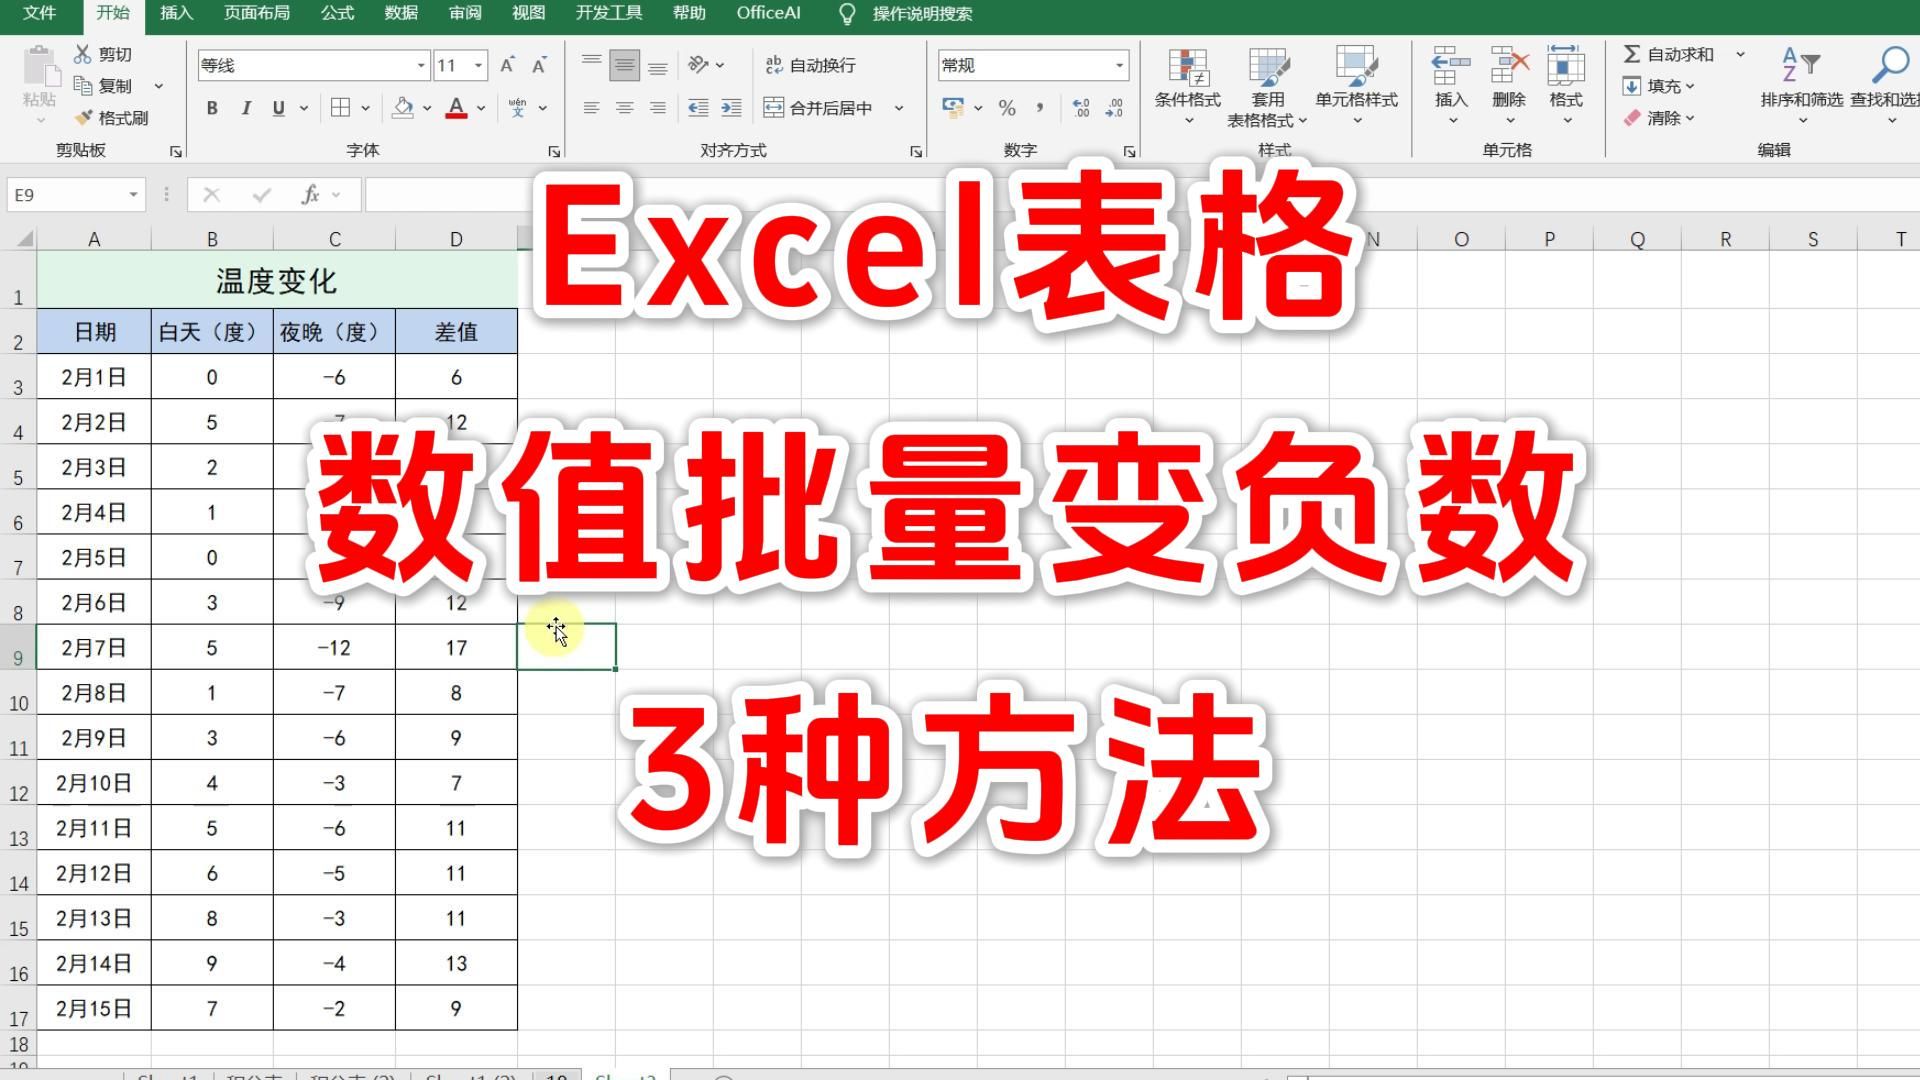Open the font name 等线 dropdown
The height and width of the screenshot is (1080, 1920).
pyautogui.click(x=420, y=65)
